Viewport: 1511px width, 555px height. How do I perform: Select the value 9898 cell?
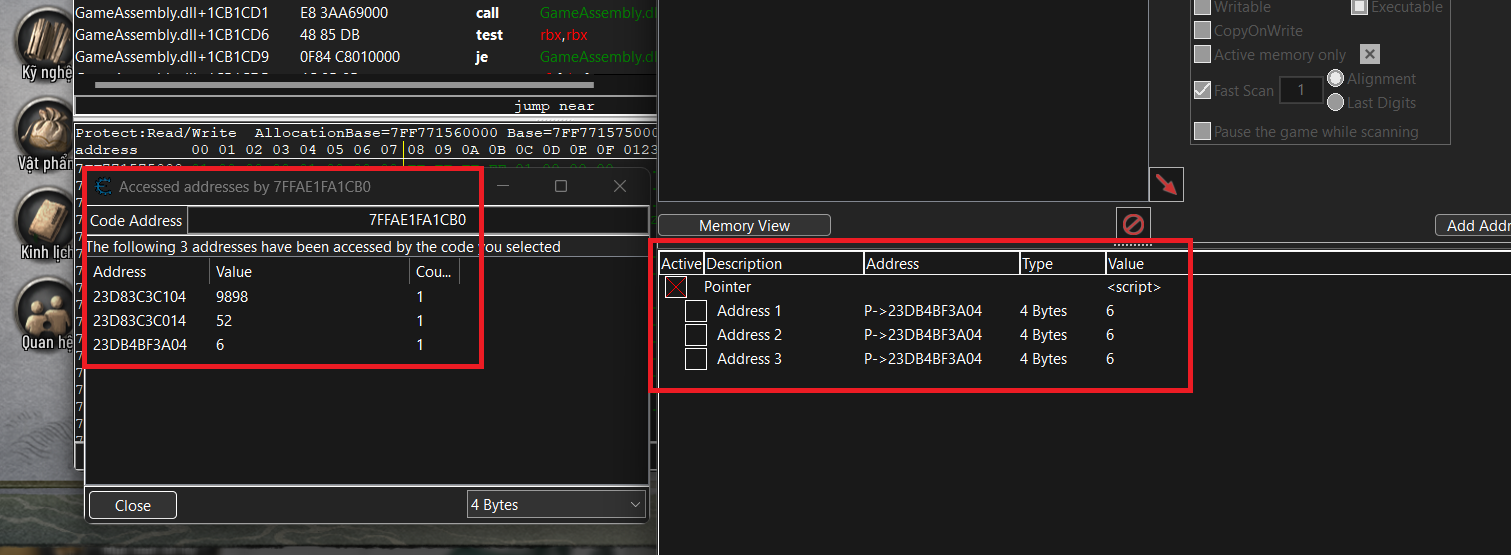tap(232, 297)
